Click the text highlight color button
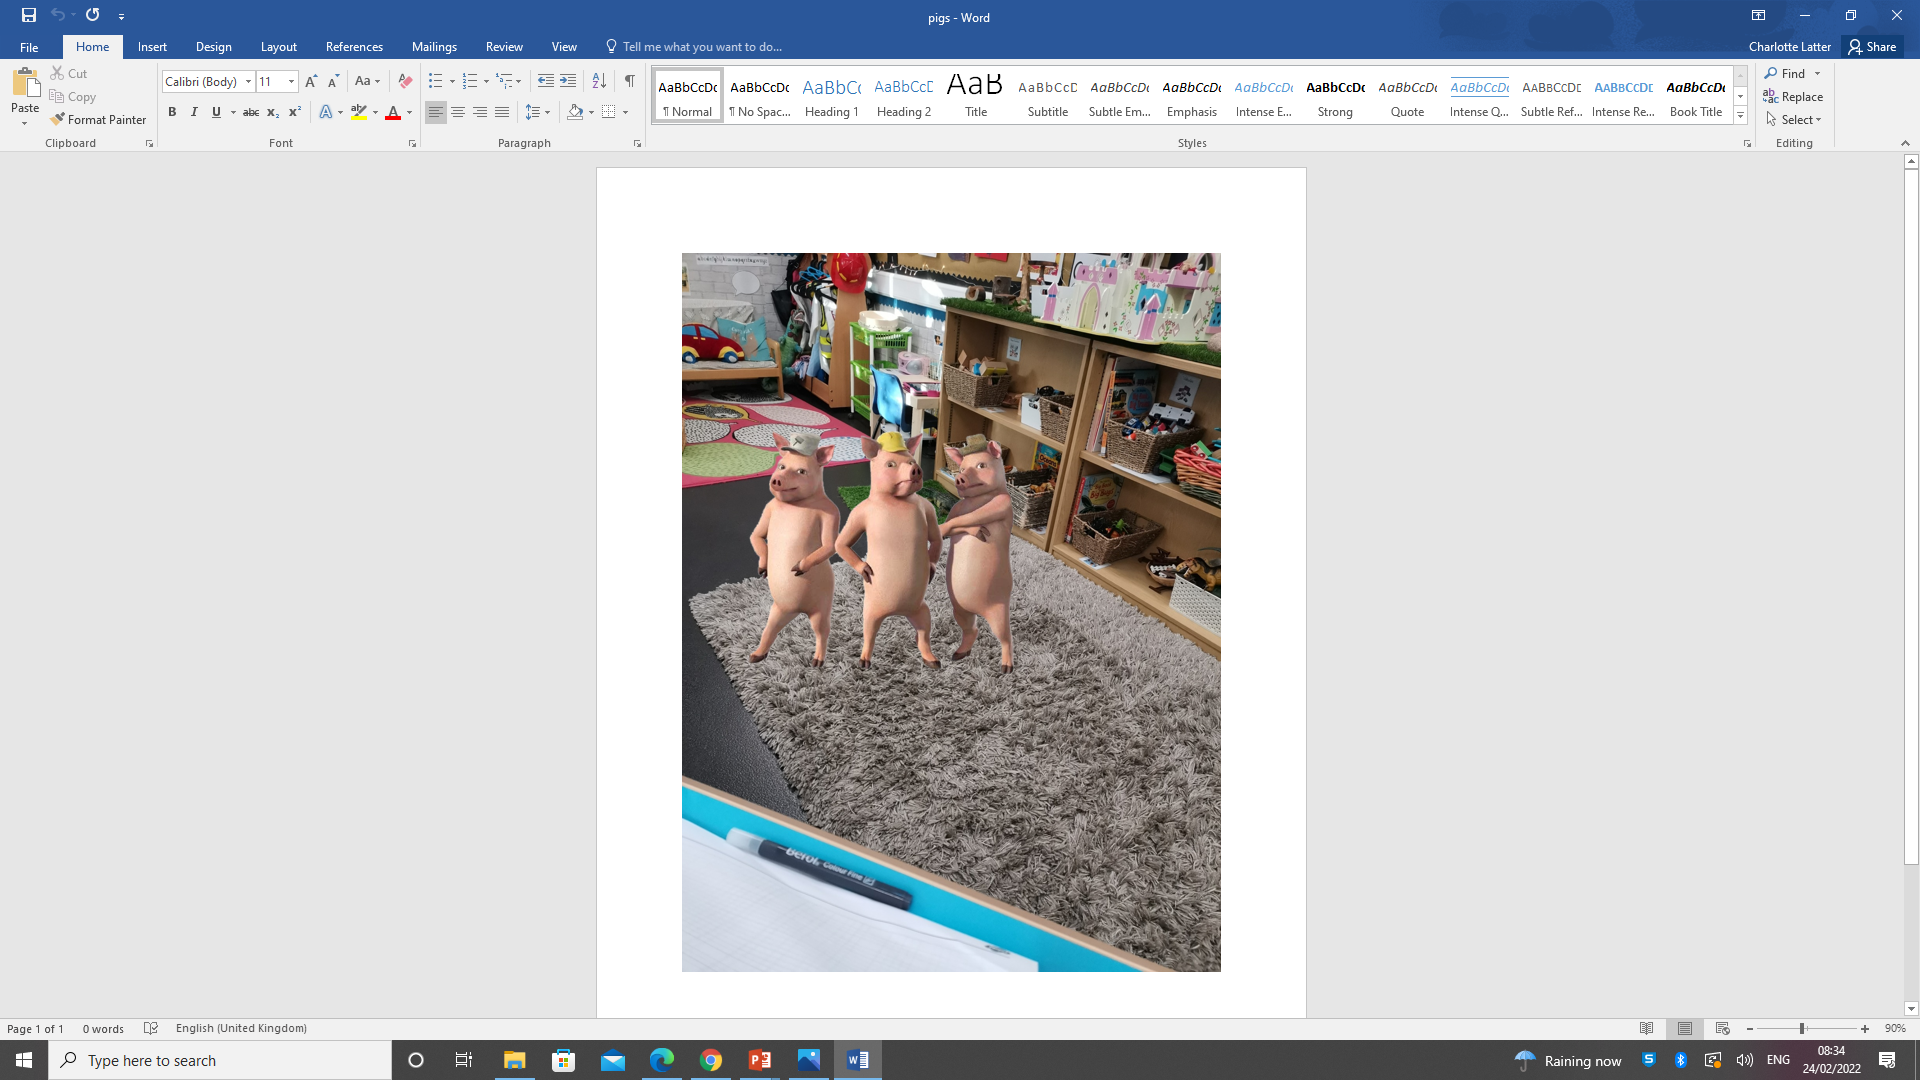Viewport: 1920px width, 1080px height. (x=359, y=112)
